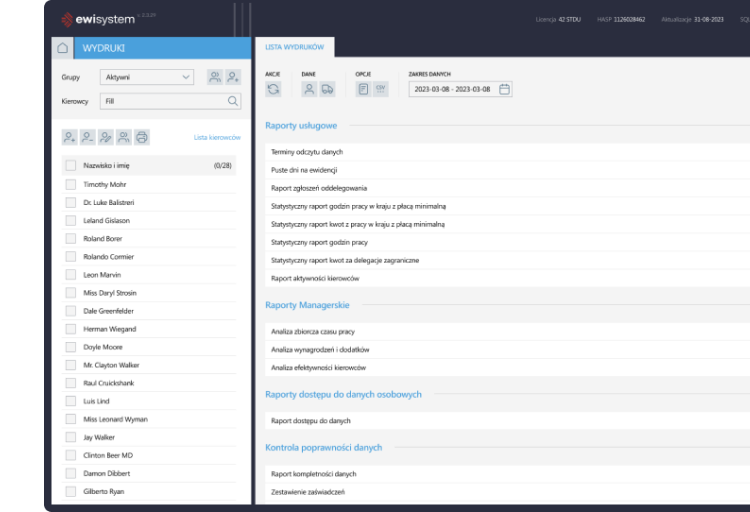Open the Raport aktywności kierowców report
This screenshot has height=512, width=750.
tap(315, 278)
